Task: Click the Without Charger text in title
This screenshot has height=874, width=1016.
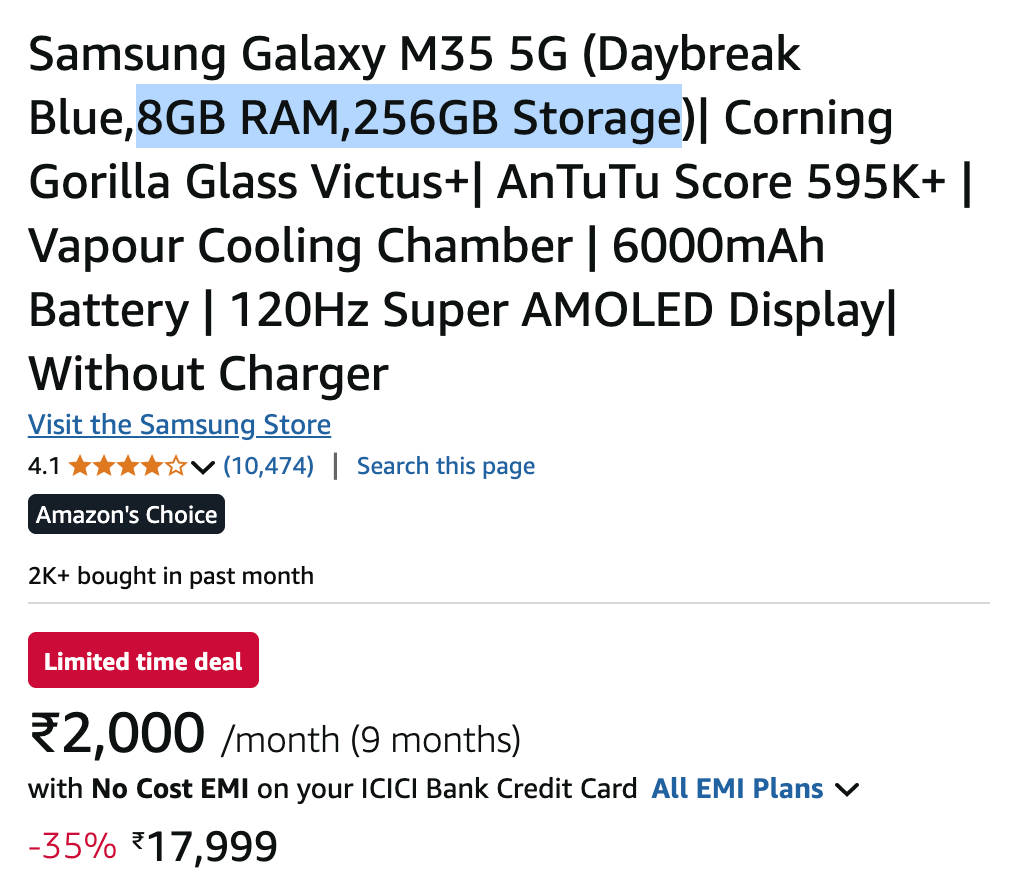Action: pyautogui.click(x=208, y=374)
